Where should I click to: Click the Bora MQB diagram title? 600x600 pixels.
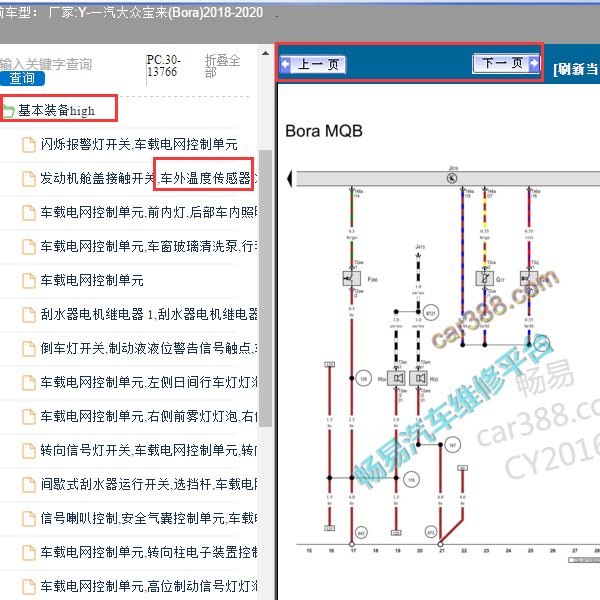click(324, 131)
